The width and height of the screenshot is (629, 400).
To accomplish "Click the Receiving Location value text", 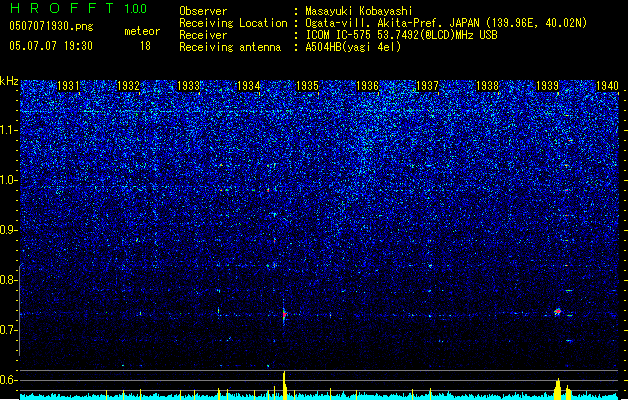I will coord(446,23).
